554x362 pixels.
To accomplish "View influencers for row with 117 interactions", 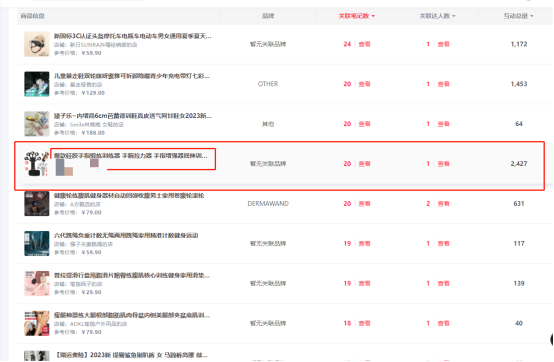I will (443, 244).
